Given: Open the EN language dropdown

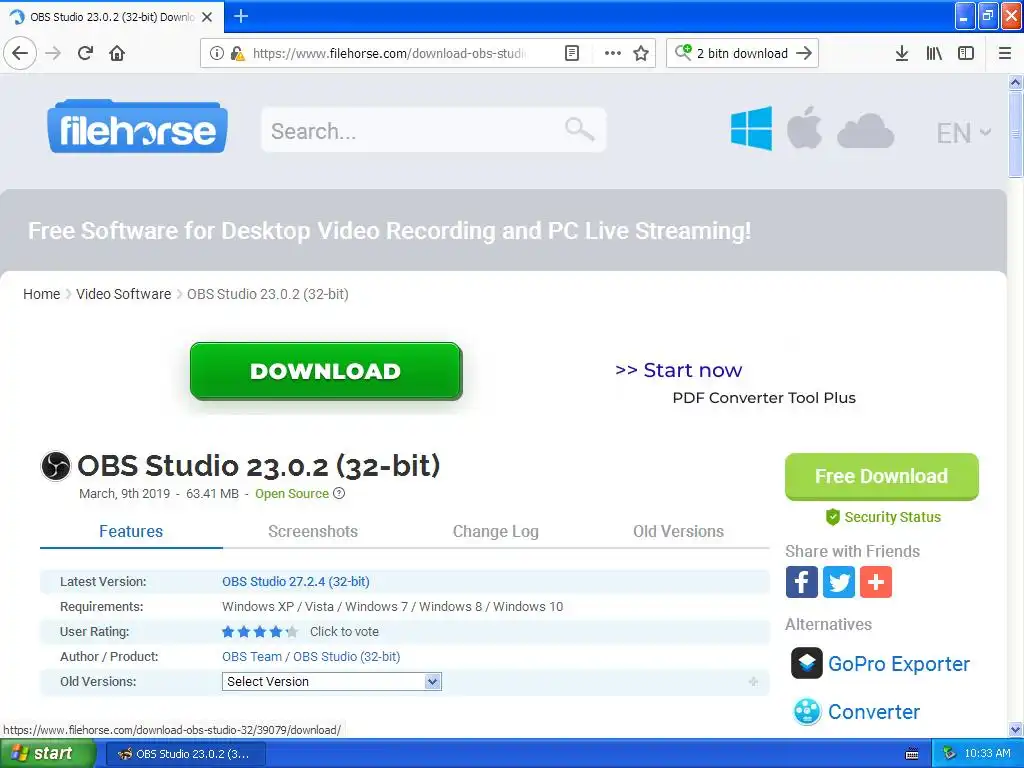Looking at the screenshot, I should coord(964,133).
